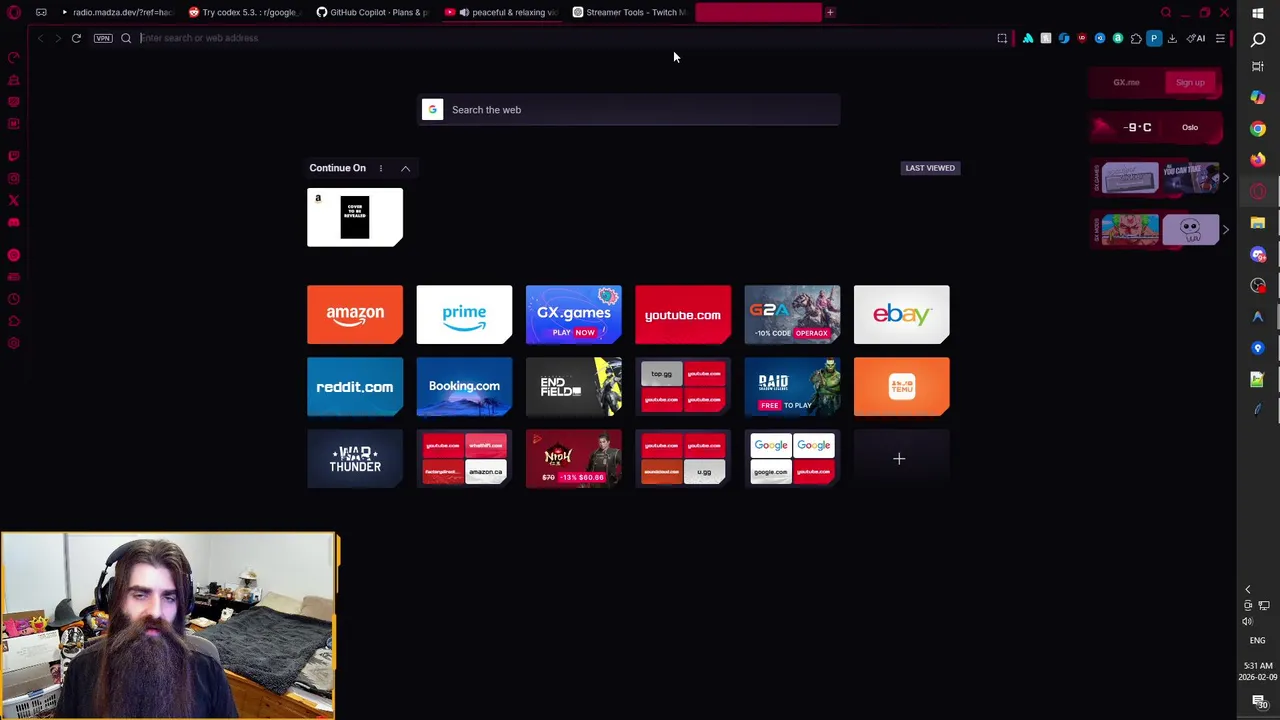Open the War Thunder speed dial tile
Screen dimensions: 1280x720
[x=355, y=458]
